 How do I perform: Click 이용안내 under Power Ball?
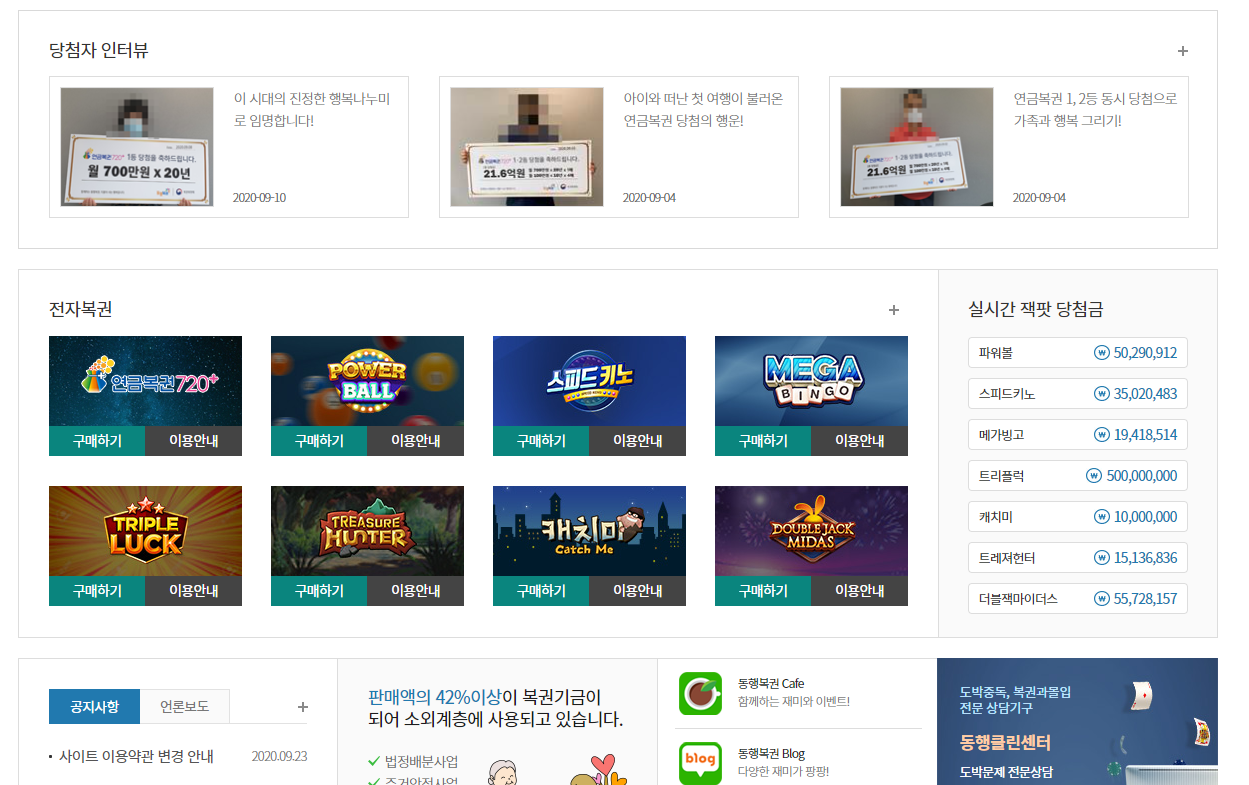pos(415,441)
